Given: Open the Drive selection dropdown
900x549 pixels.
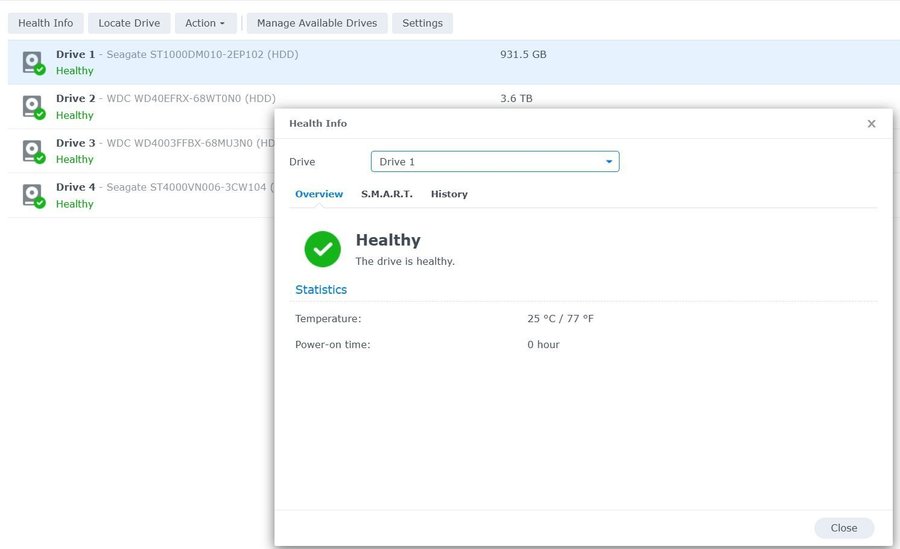Looking at the screenshot, I should 495,162.
